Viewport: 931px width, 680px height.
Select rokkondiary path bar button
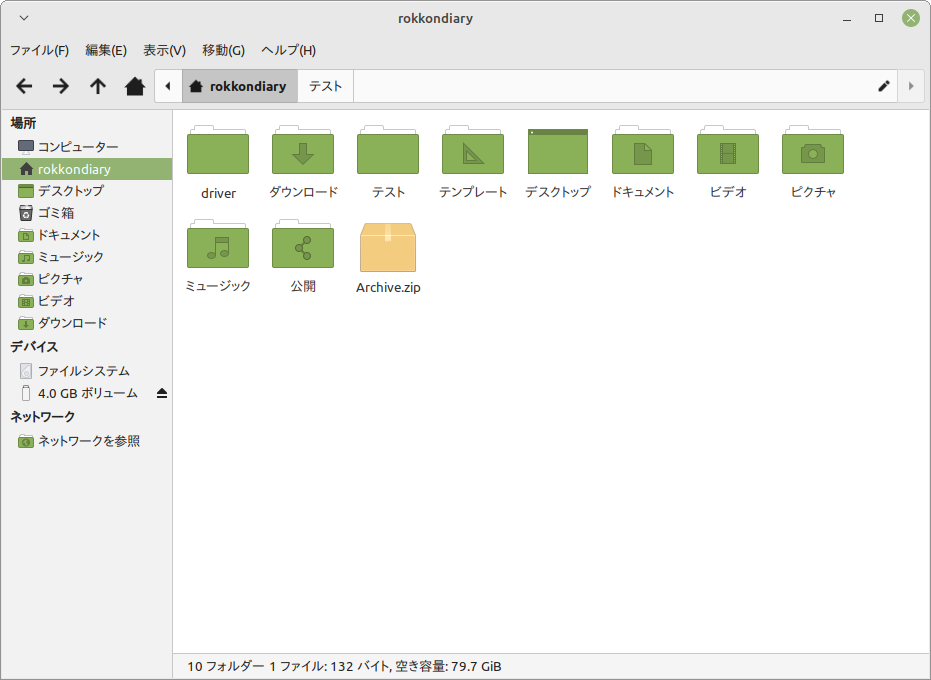pos(240,86)
